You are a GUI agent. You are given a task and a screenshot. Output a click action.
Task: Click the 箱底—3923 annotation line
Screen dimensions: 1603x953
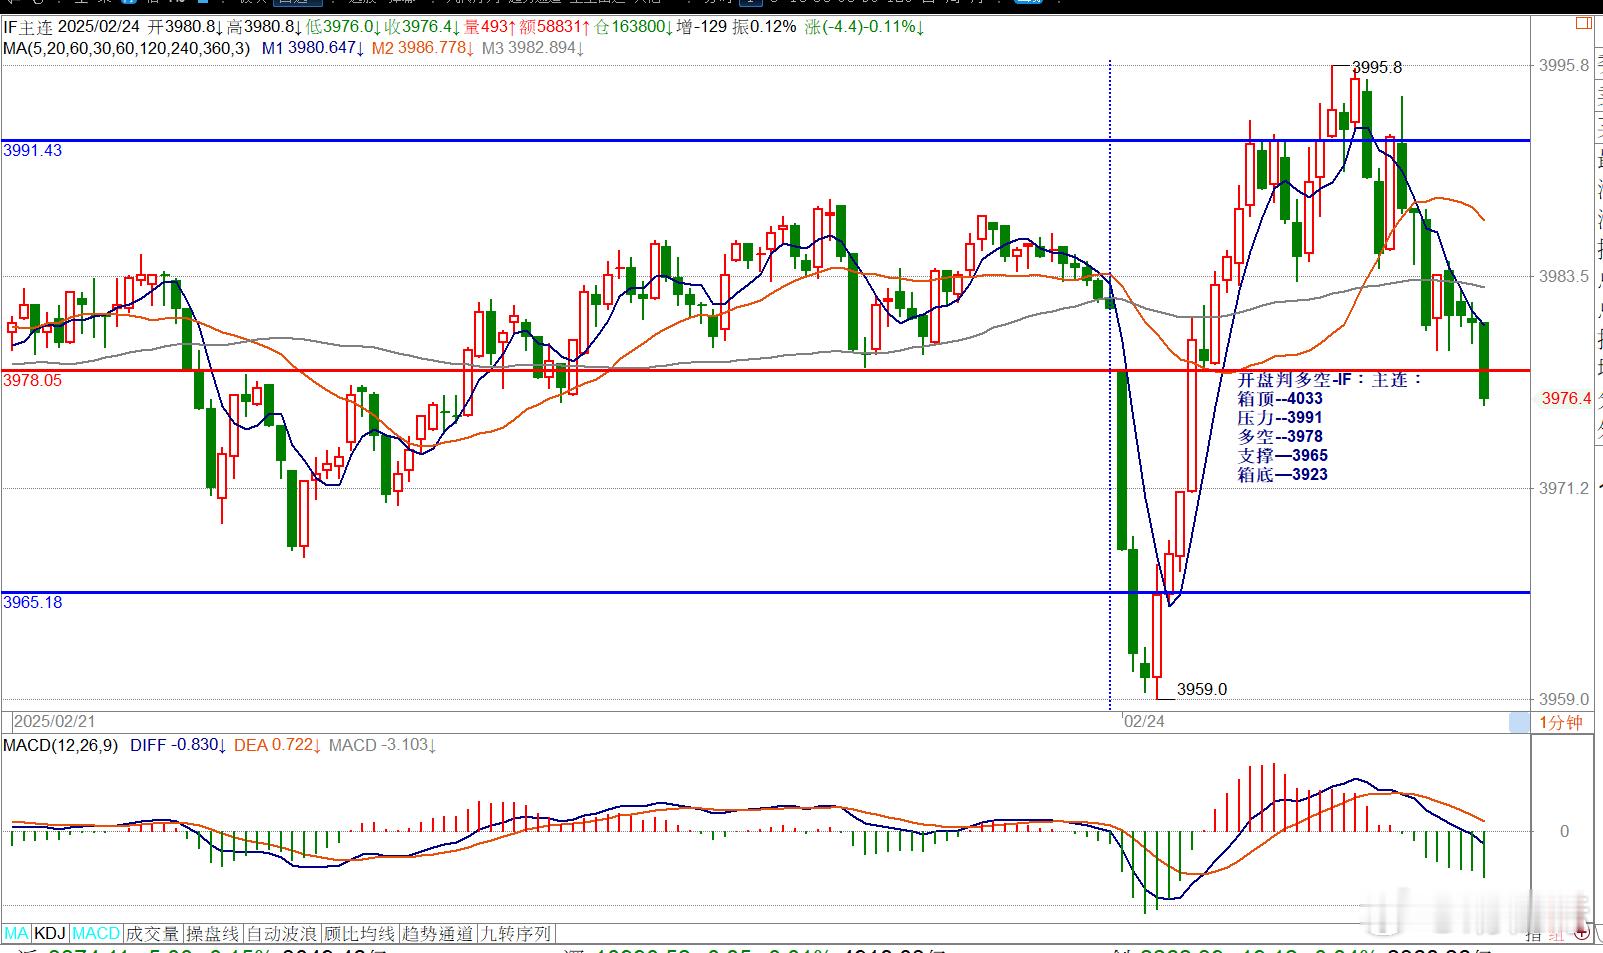tap(1283, 475)
